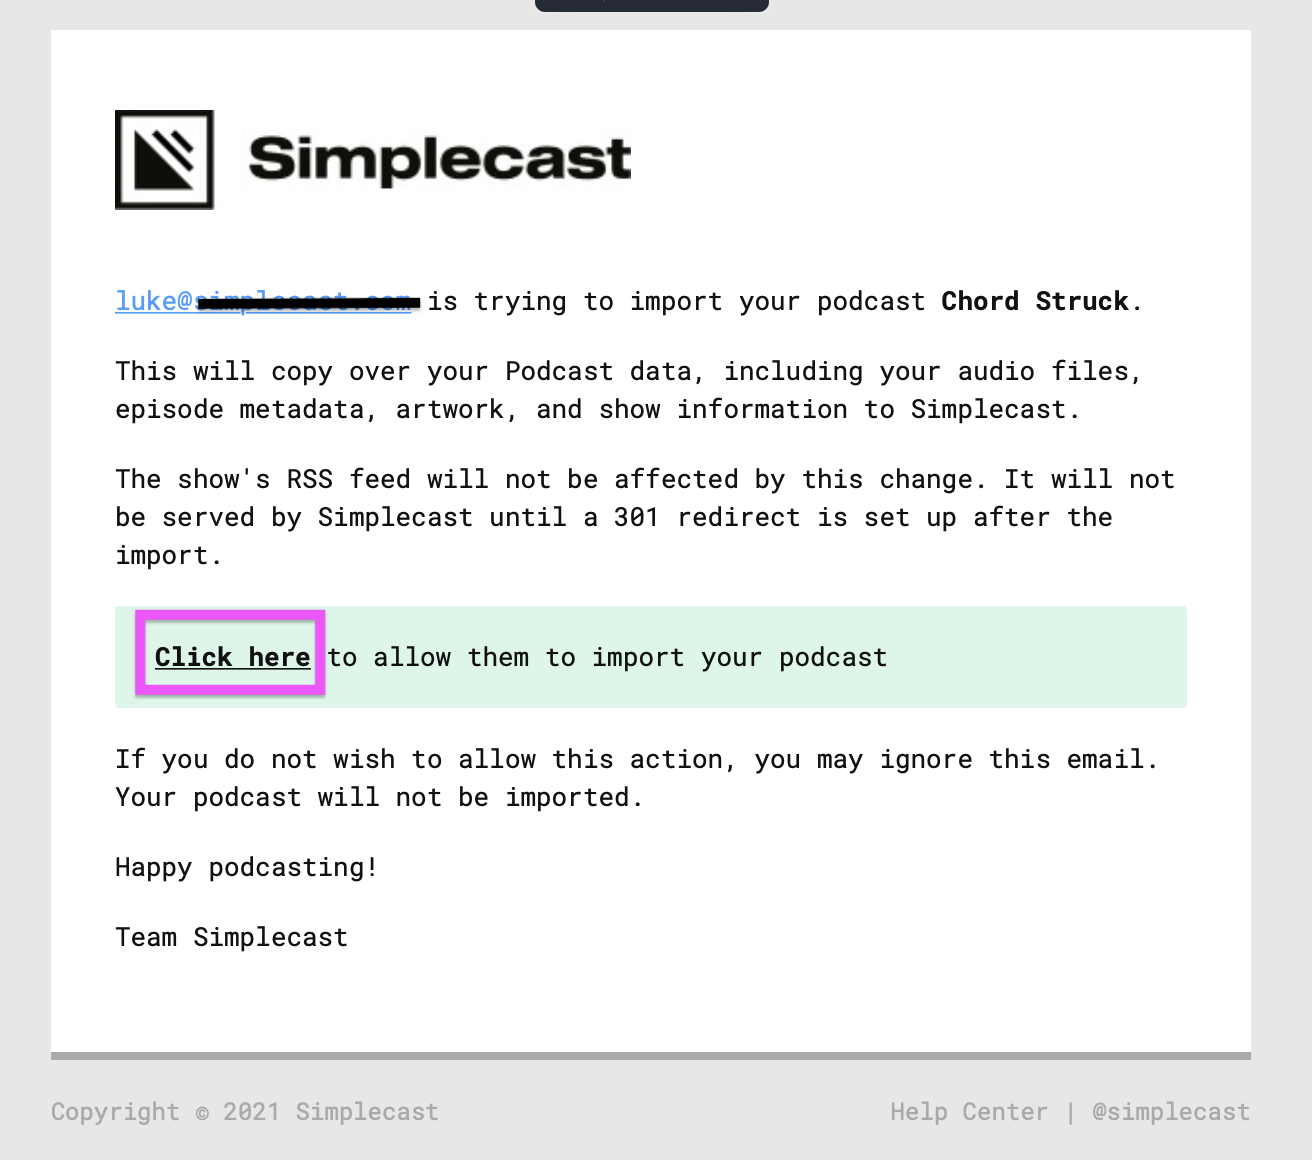Click the RSS feed paragraph
This screenshot has height=1160, width=1312.
click(x=645, y=517)
